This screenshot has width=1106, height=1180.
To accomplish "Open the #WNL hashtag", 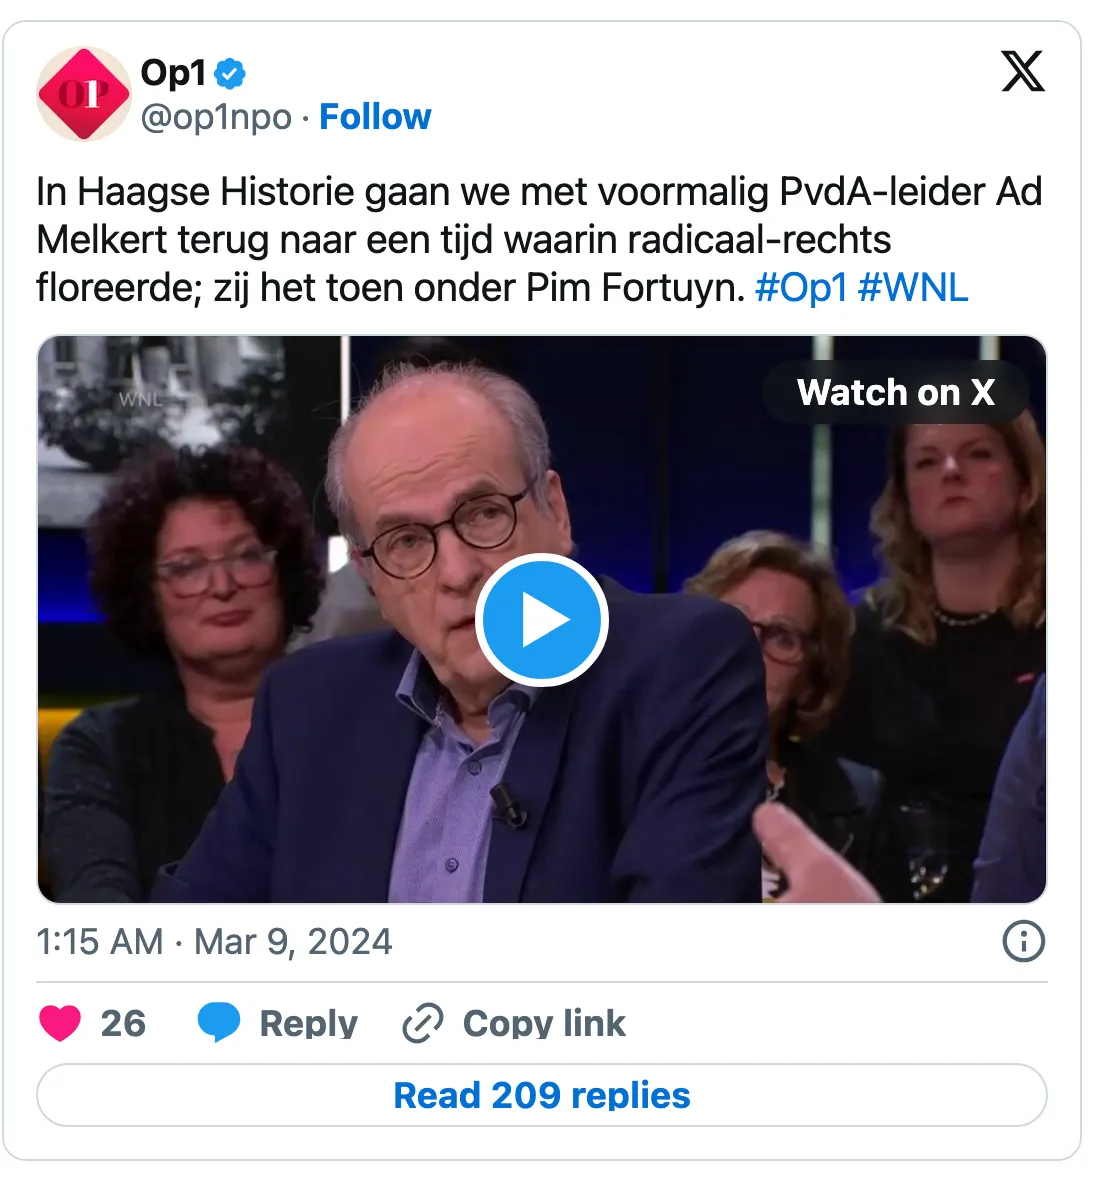I will tap(913, 288).
